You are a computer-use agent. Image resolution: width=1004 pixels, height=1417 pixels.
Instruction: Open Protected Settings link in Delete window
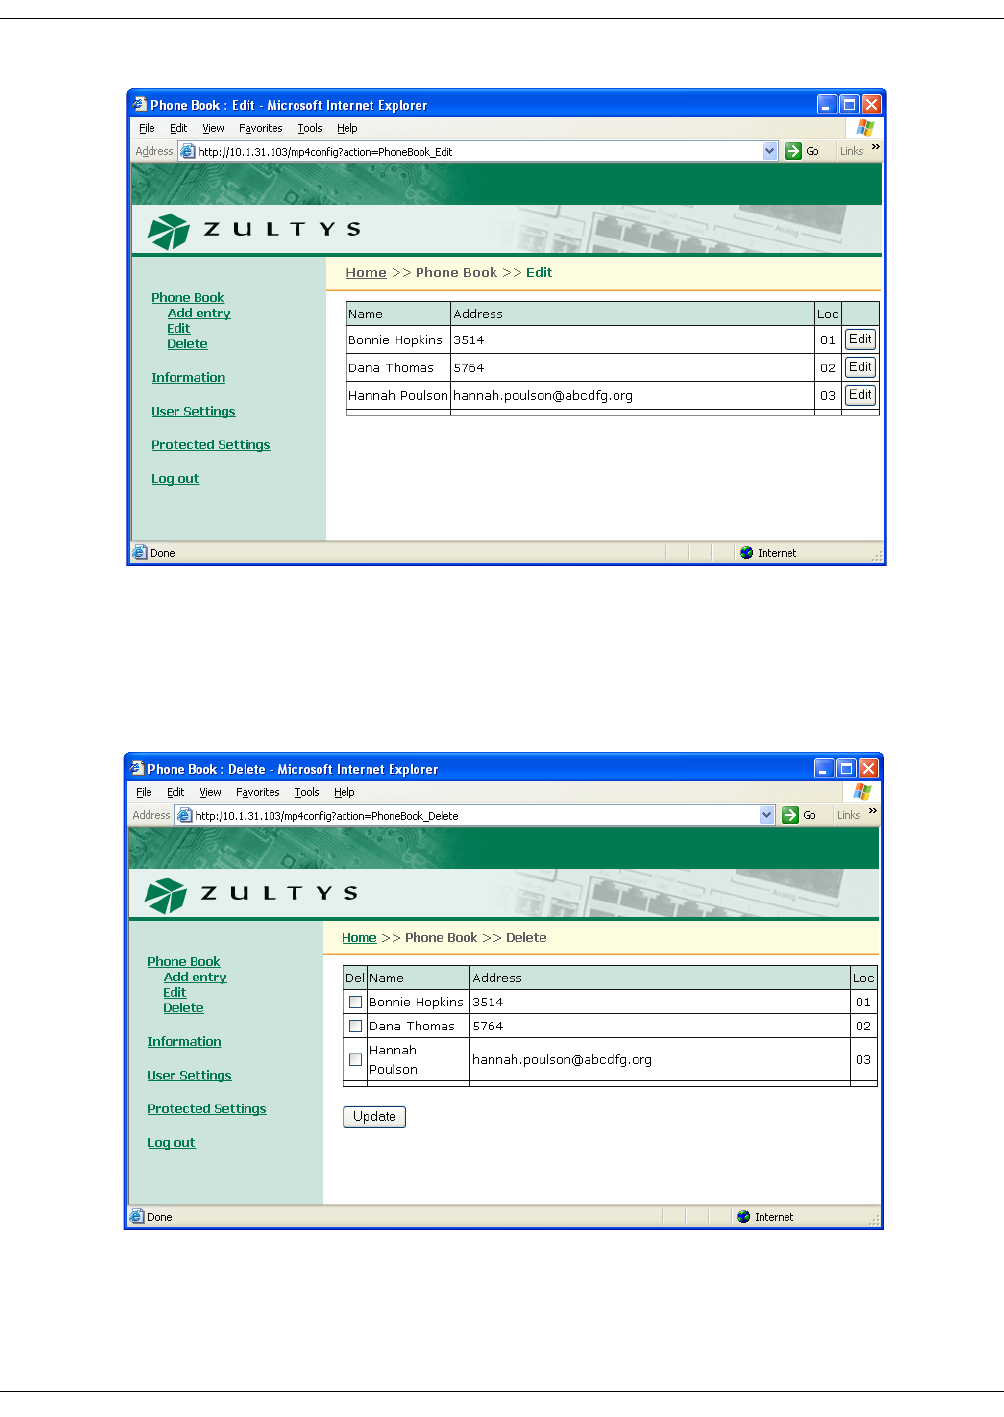[x=207, y=1109]
